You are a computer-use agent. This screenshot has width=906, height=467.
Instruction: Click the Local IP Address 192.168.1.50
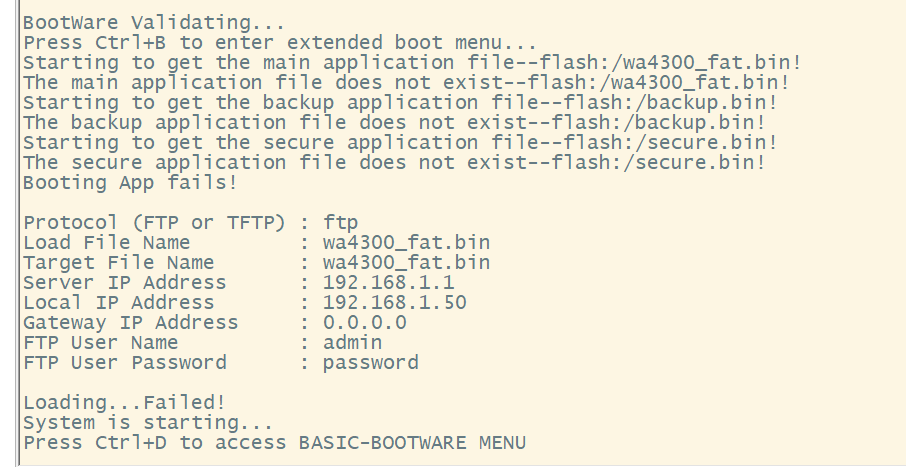(x=394, y=302)
